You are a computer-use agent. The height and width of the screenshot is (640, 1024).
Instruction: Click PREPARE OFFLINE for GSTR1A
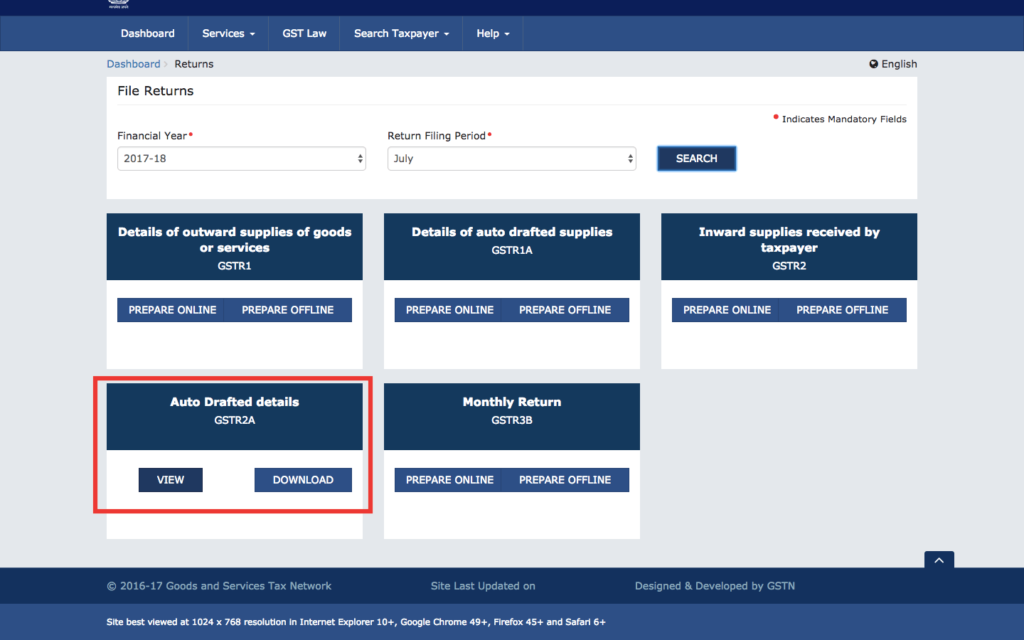pos(566,310)
